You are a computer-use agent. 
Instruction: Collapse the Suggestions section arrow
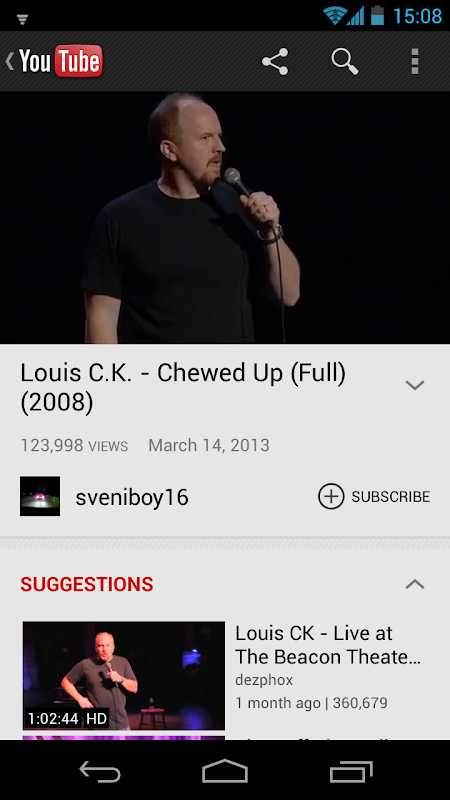coord(415,584)
